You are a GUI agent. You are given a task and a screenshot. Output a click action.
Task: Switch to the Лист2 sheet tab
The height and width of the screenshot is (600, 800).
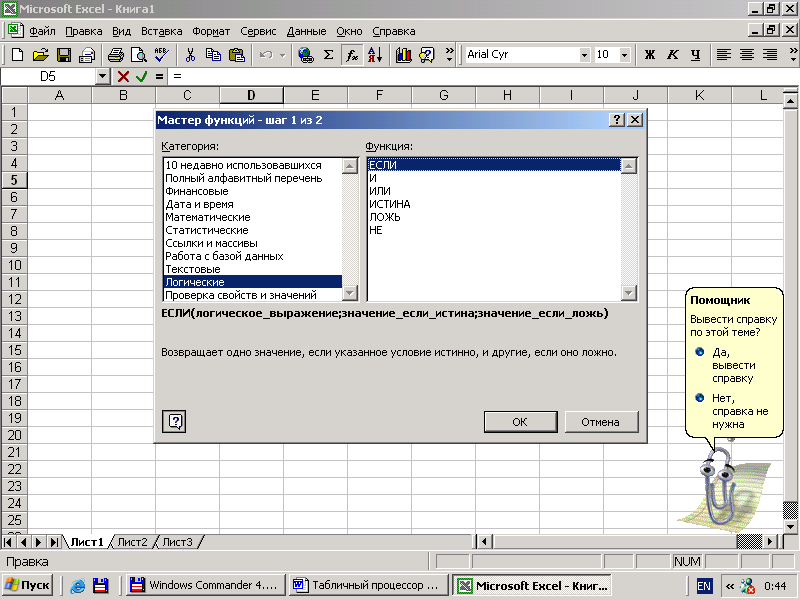(x=132, y=542)
